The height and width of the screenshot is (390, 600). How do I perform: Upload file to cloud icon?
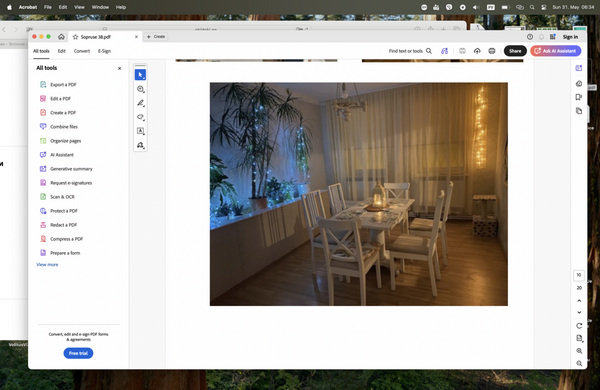click(x=477, y=51)
